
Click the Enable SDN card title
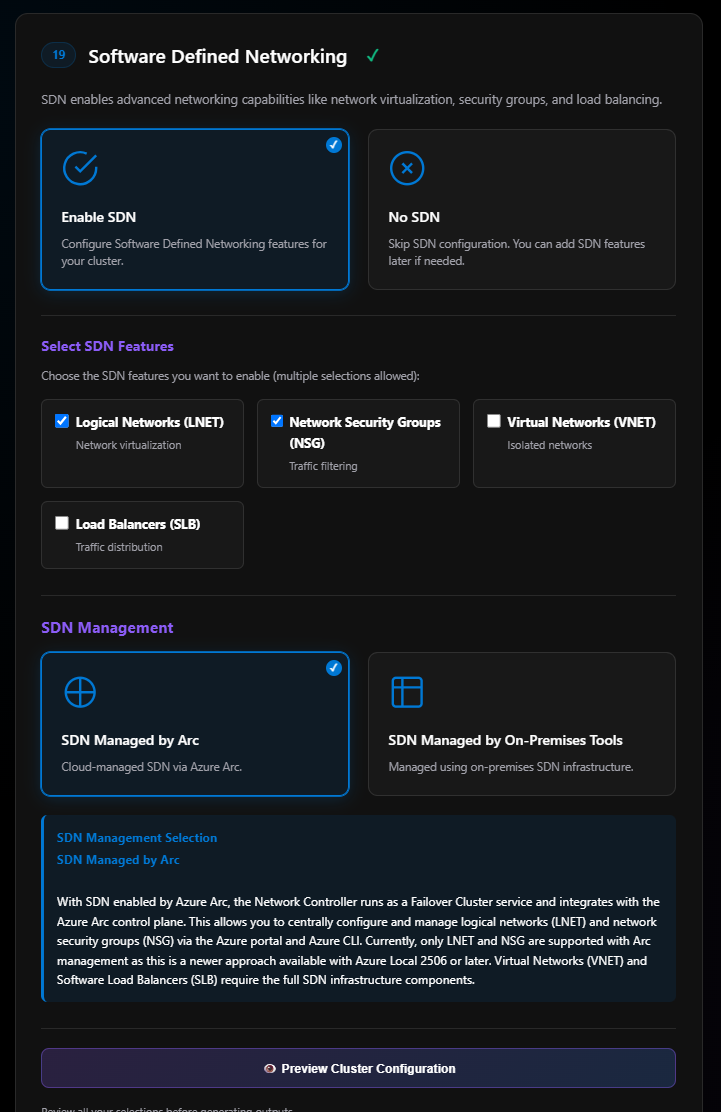pyautogui.click(x=99, y=217)
